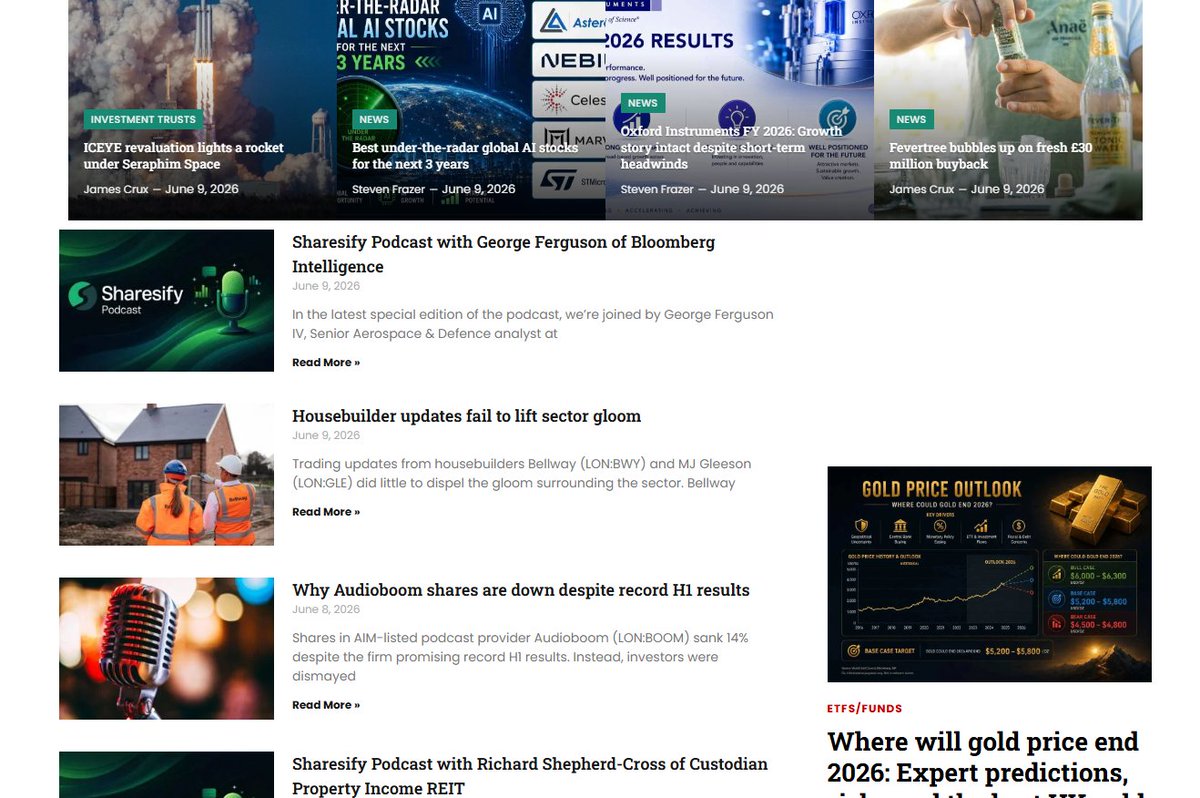Click excerpt text mentioning Bellway and MJ Gleeson
The image size is (1200, 798).
point(521,473)
